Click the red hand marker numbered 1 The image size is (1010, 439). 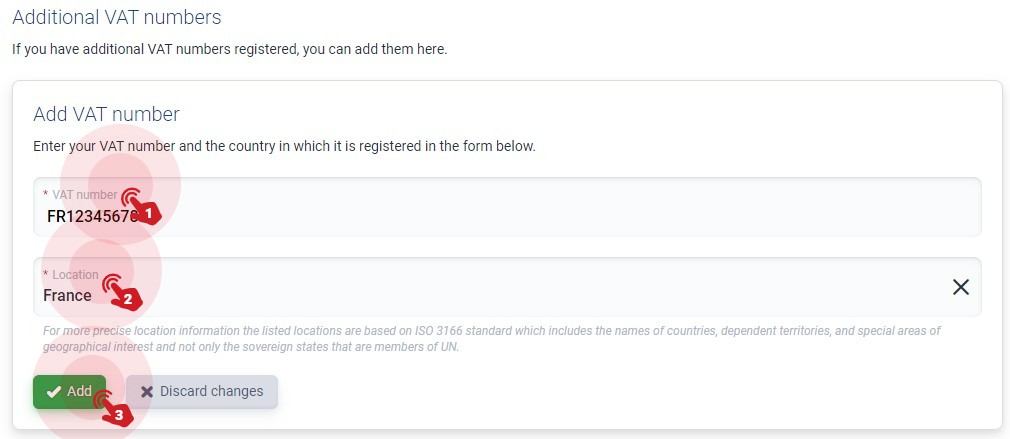tap(140, 207)
